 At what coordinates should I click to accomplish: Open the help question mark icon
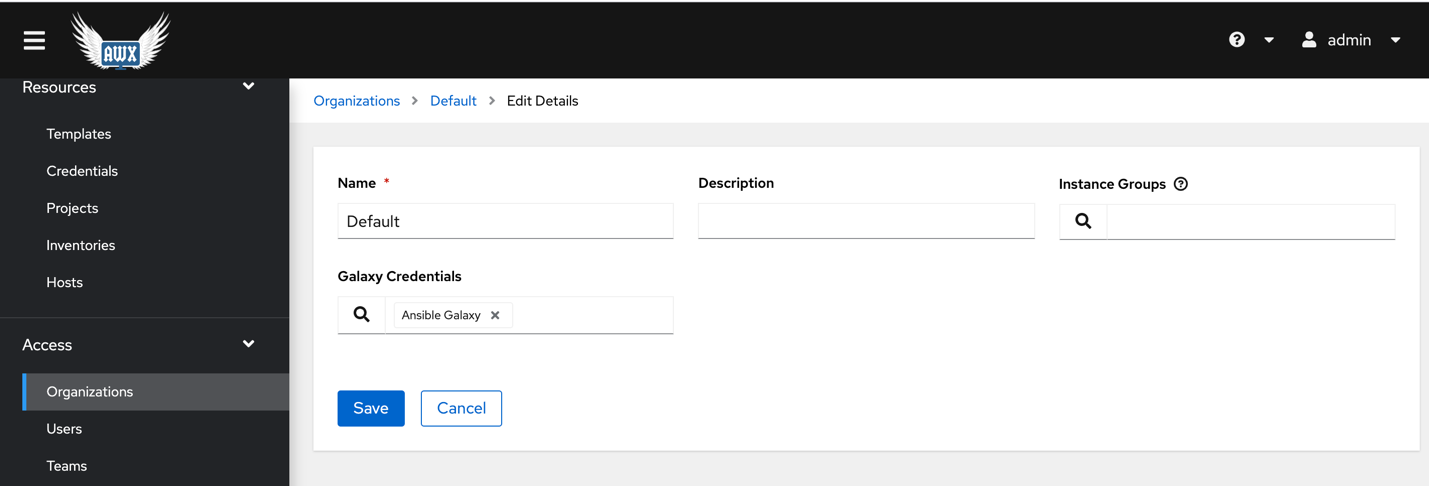point(1237,40)
